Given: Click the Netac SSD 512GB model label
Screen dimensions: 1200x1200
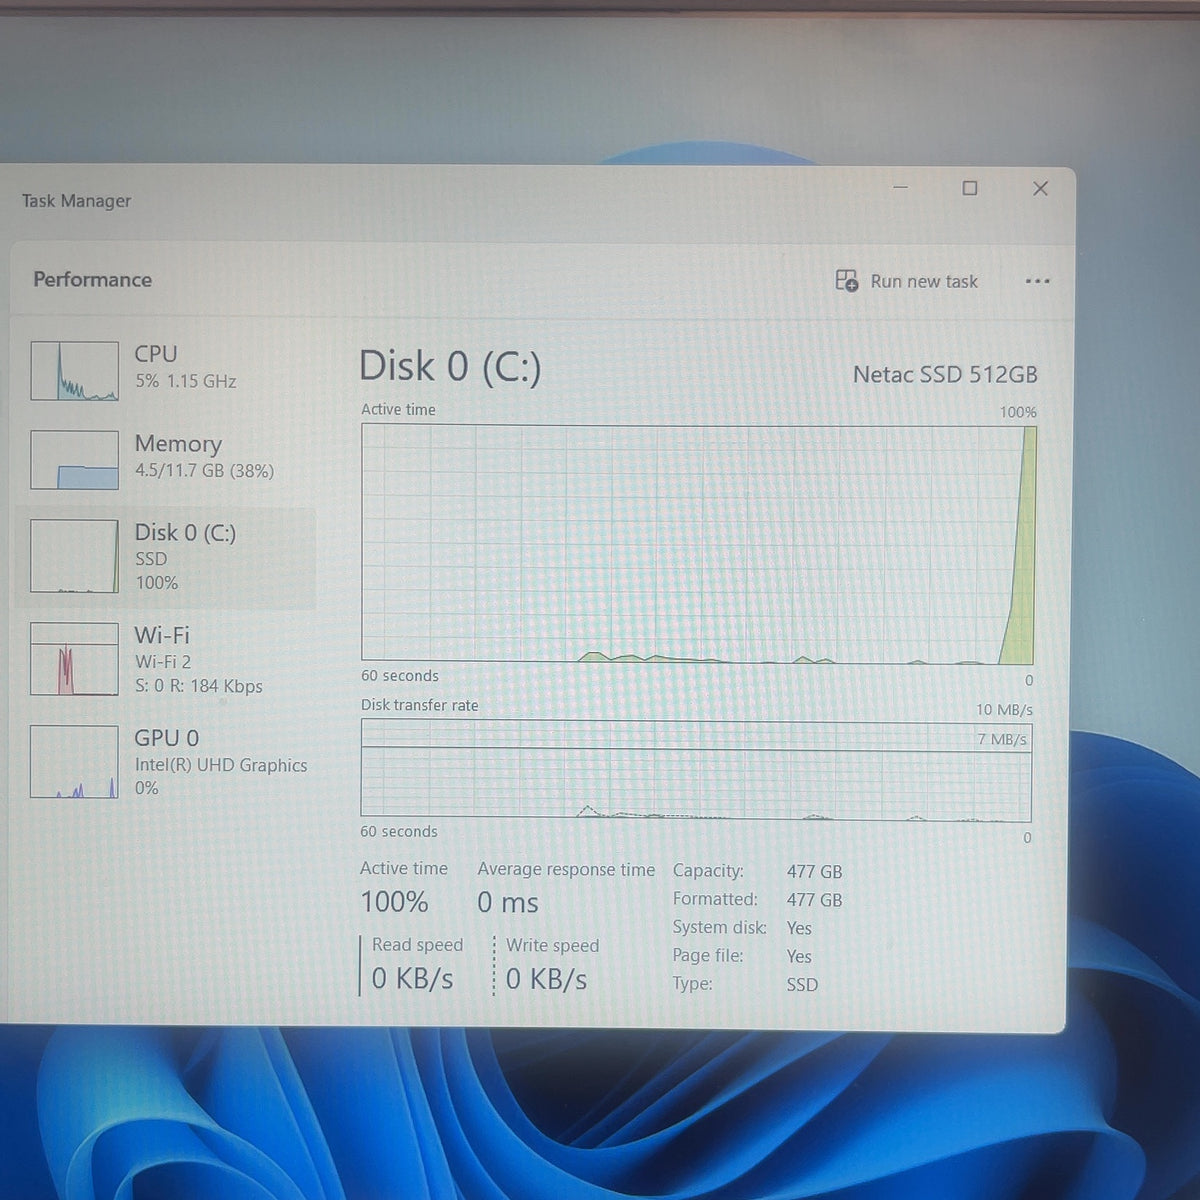Looking at the screenshot, I should [x=945, y=375].
